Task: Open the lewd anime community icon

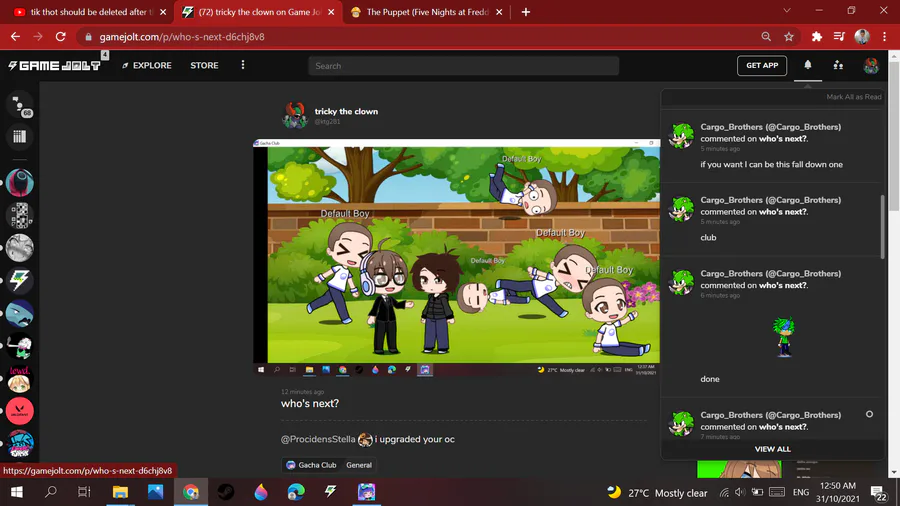Action: 20,379
